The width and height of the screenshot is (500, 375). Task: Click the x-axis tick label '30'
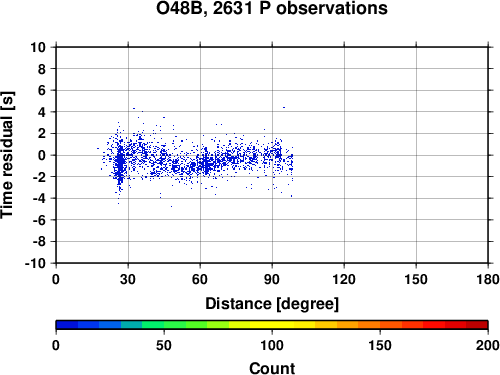[x=128, y=279]
